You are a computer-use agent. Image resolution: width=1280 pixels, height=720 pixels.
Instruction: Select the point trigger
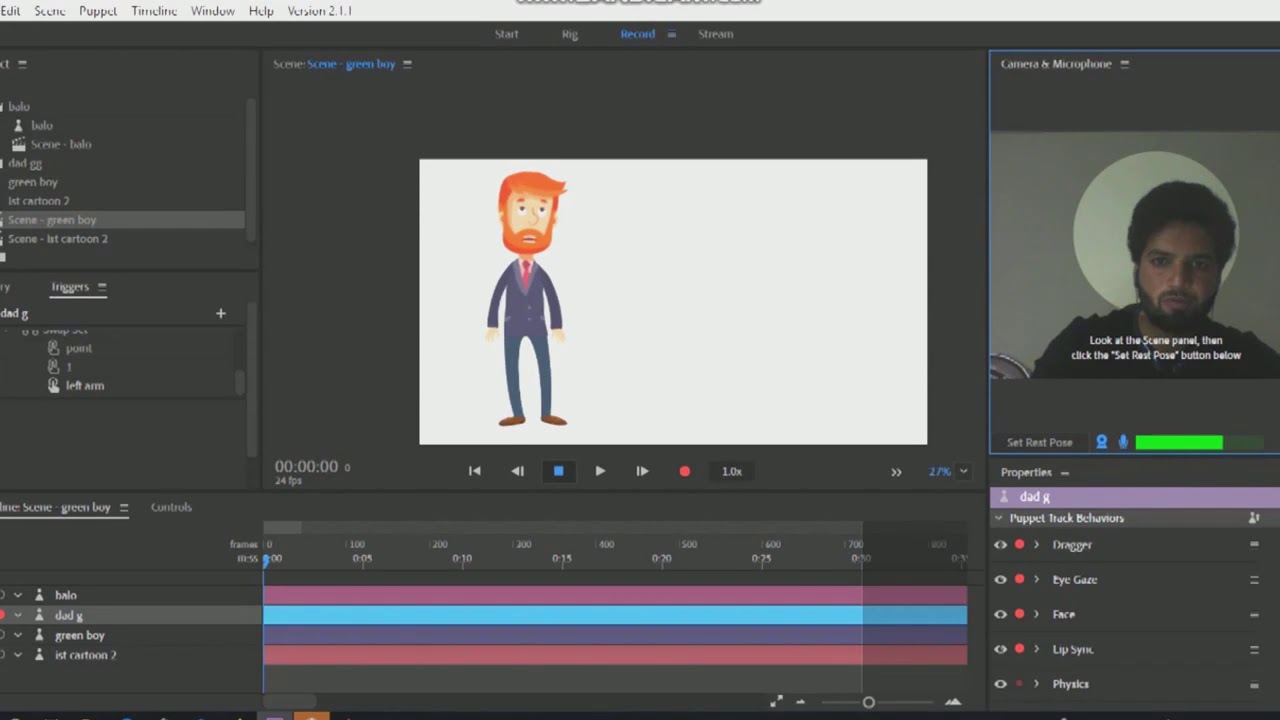tap(78, 348)
